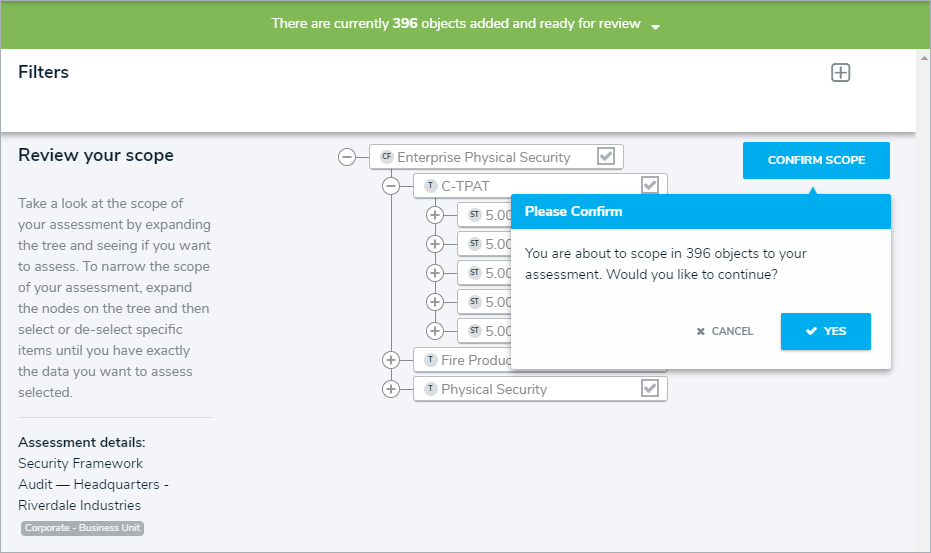This screenshot has width=931, height=553.
Task: Uncheck the C-TPAT checkbox
Action: tap(650, 185)
